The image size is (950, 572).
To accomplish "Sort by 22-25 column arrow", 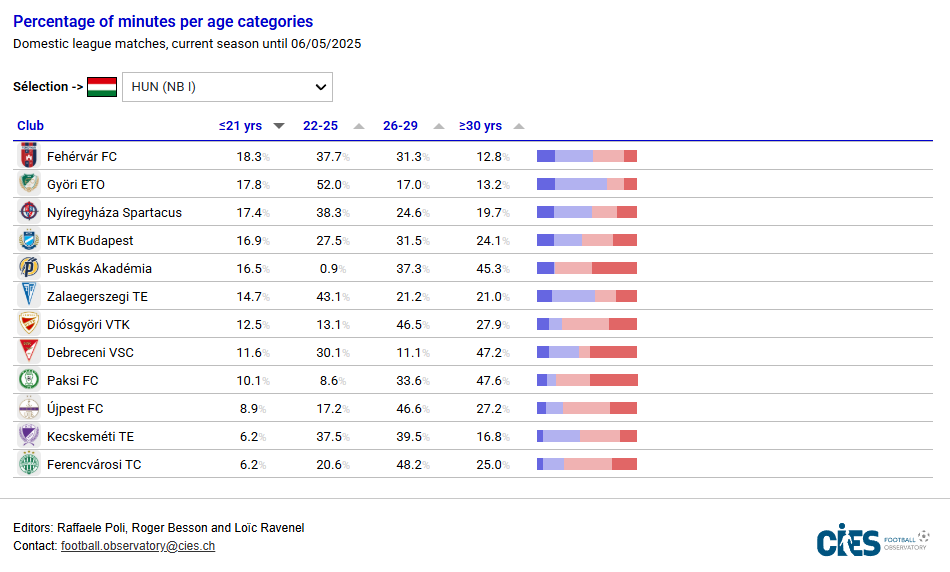I will tap(359, 126).
